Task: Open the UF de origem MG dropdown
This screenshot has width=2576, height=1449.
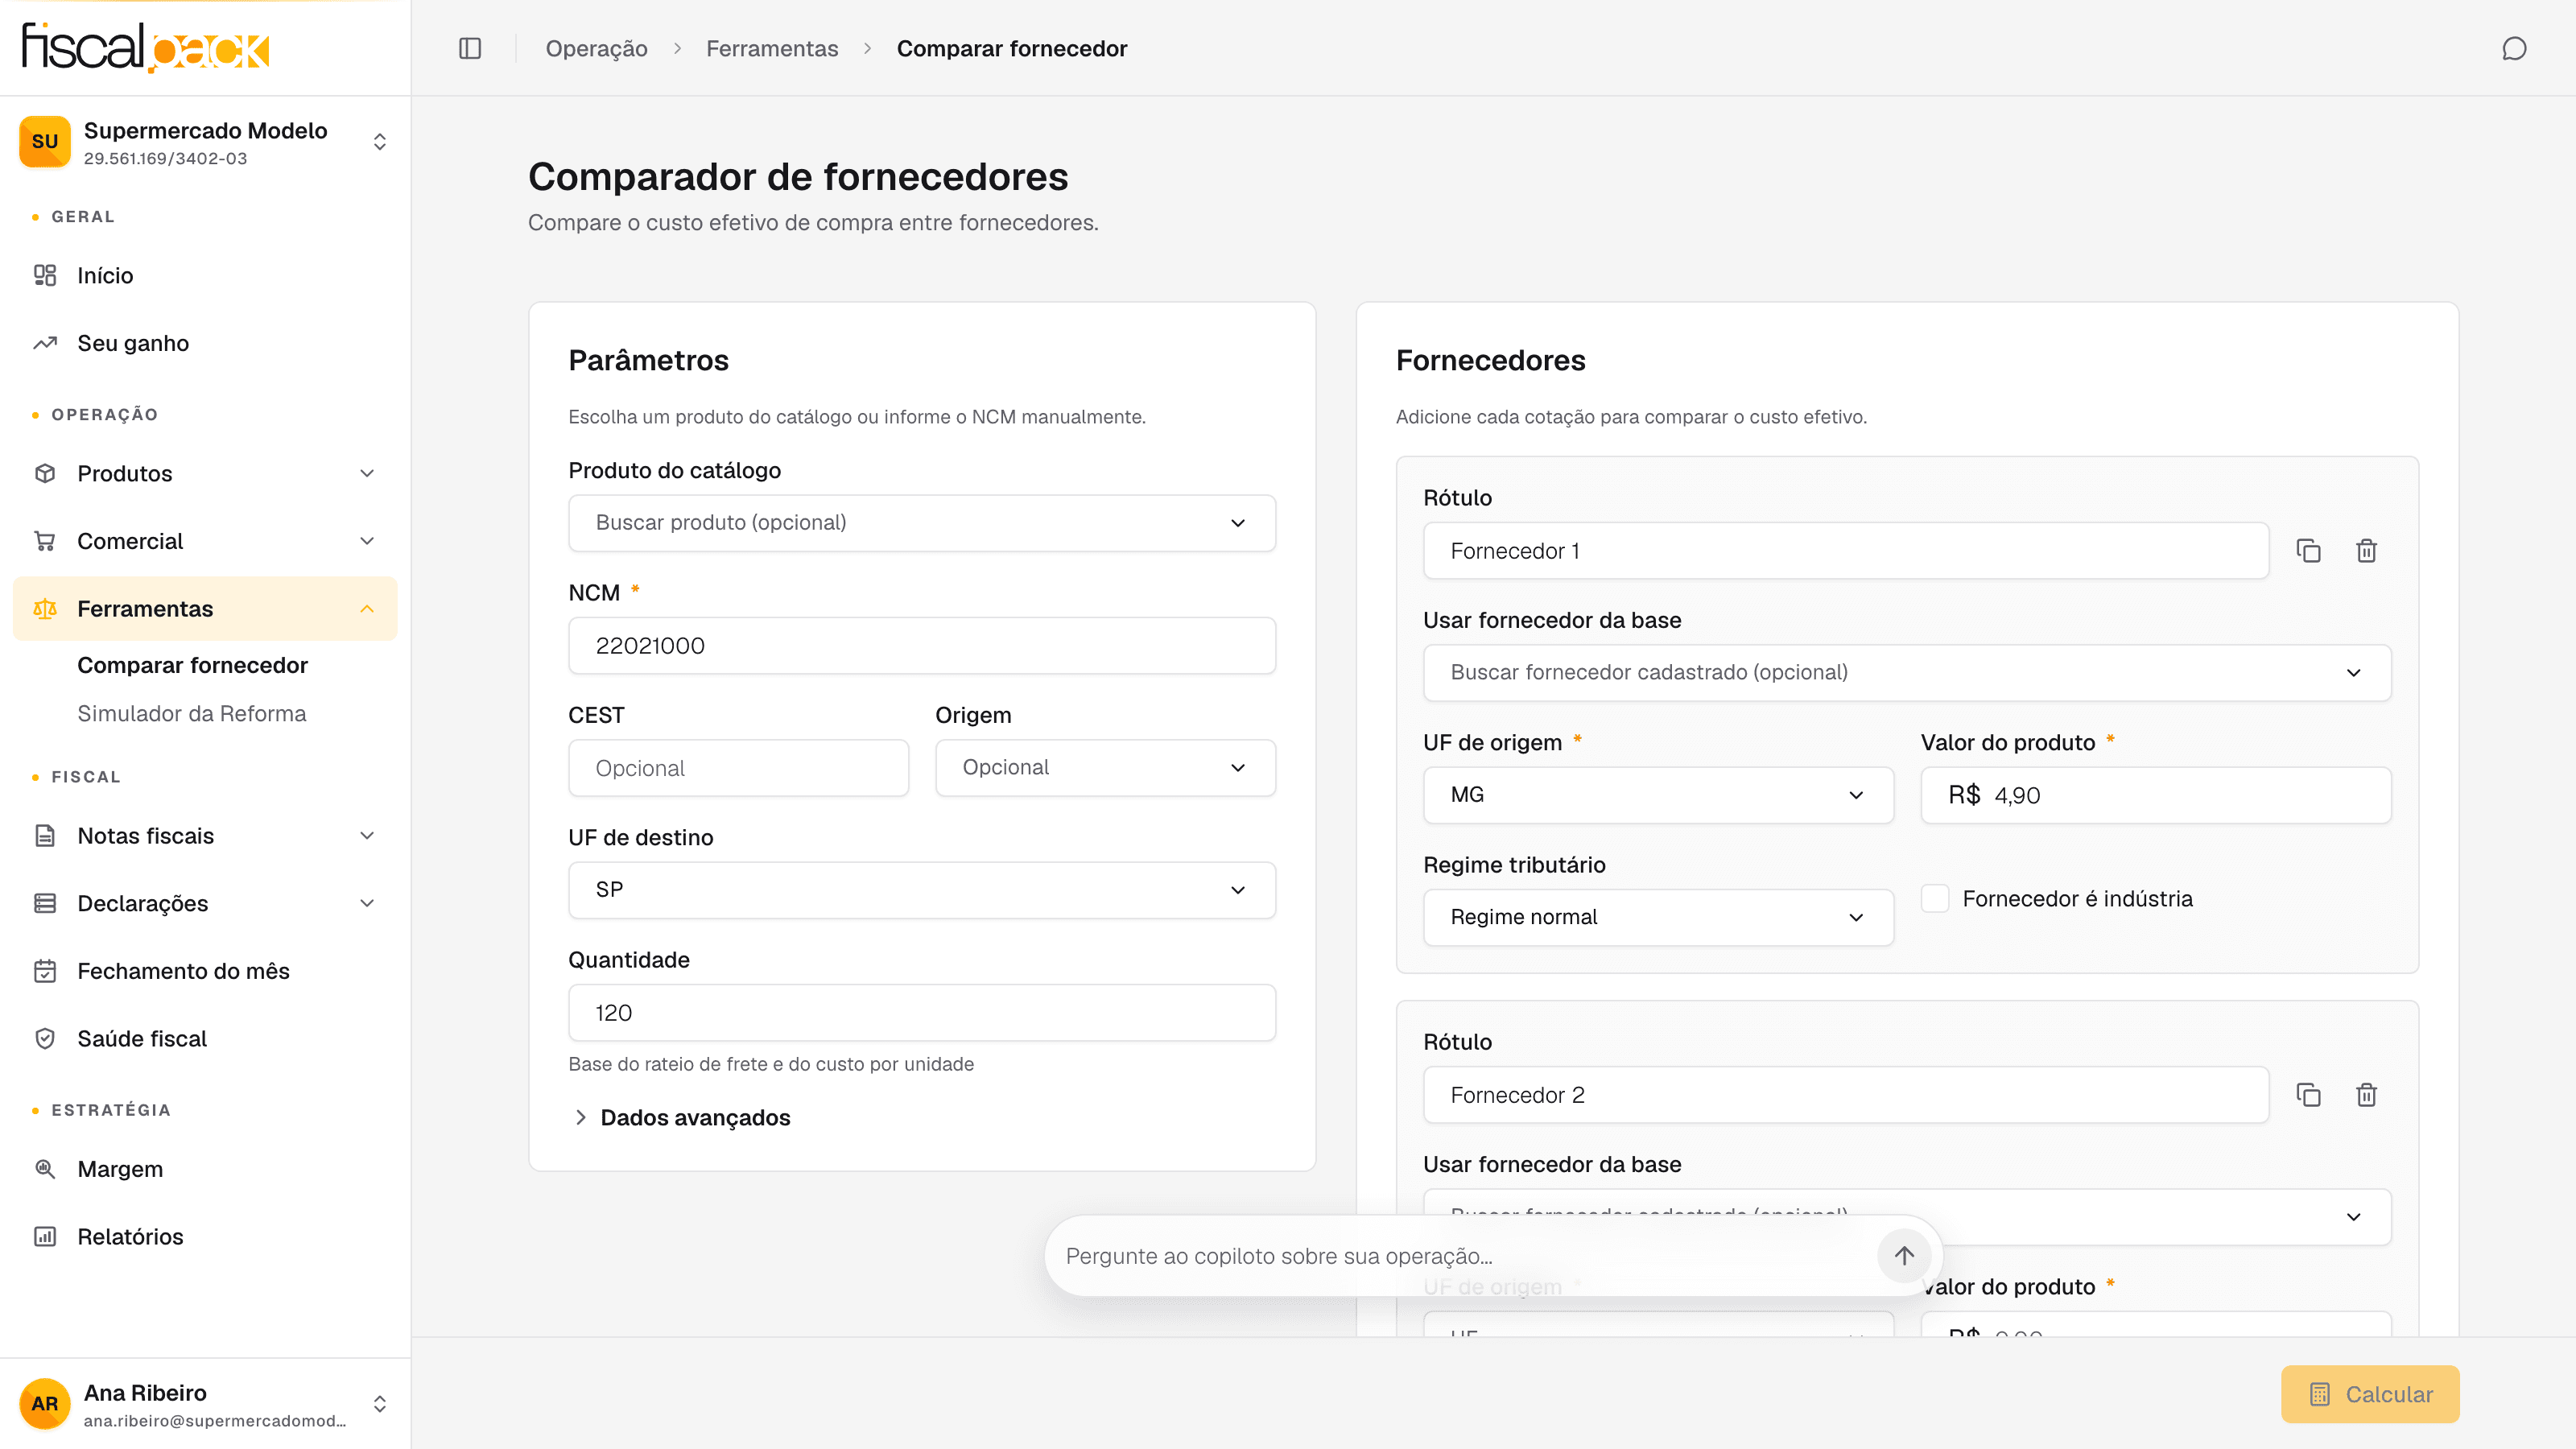Action: tap(1658, 795)
